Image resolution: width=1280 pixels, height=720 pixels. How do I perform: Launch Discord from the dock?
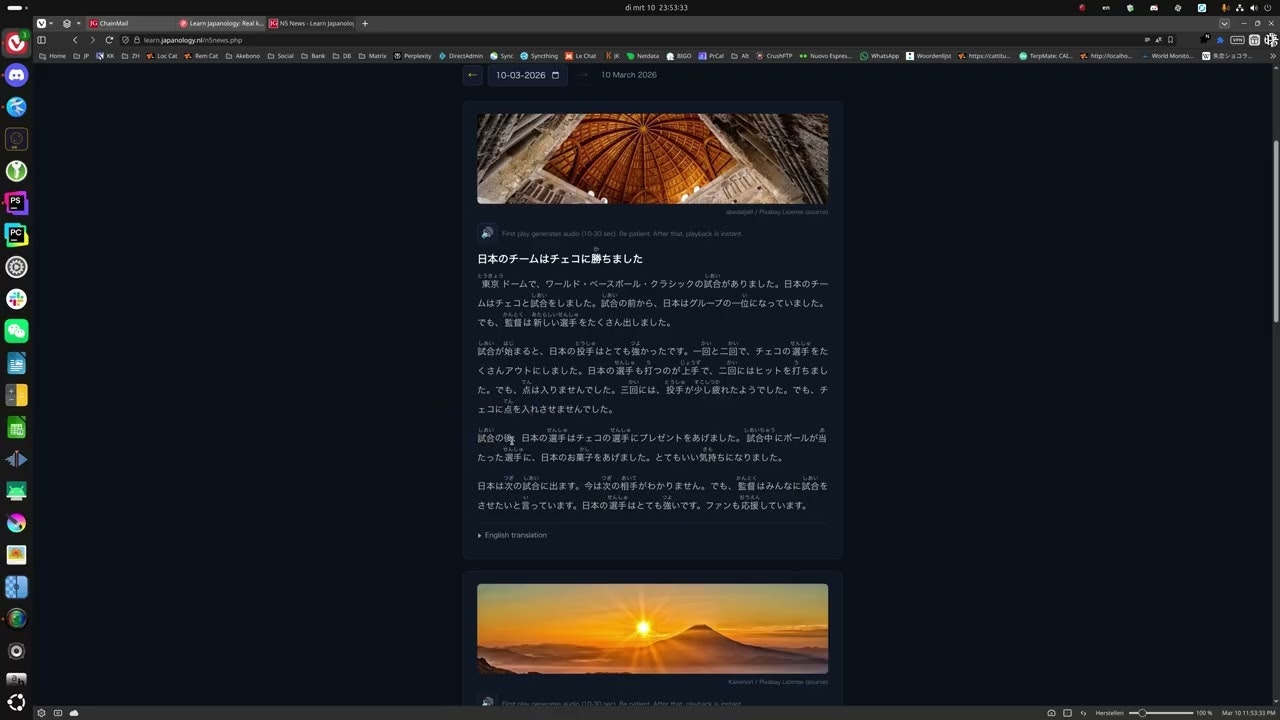point(16,75)
